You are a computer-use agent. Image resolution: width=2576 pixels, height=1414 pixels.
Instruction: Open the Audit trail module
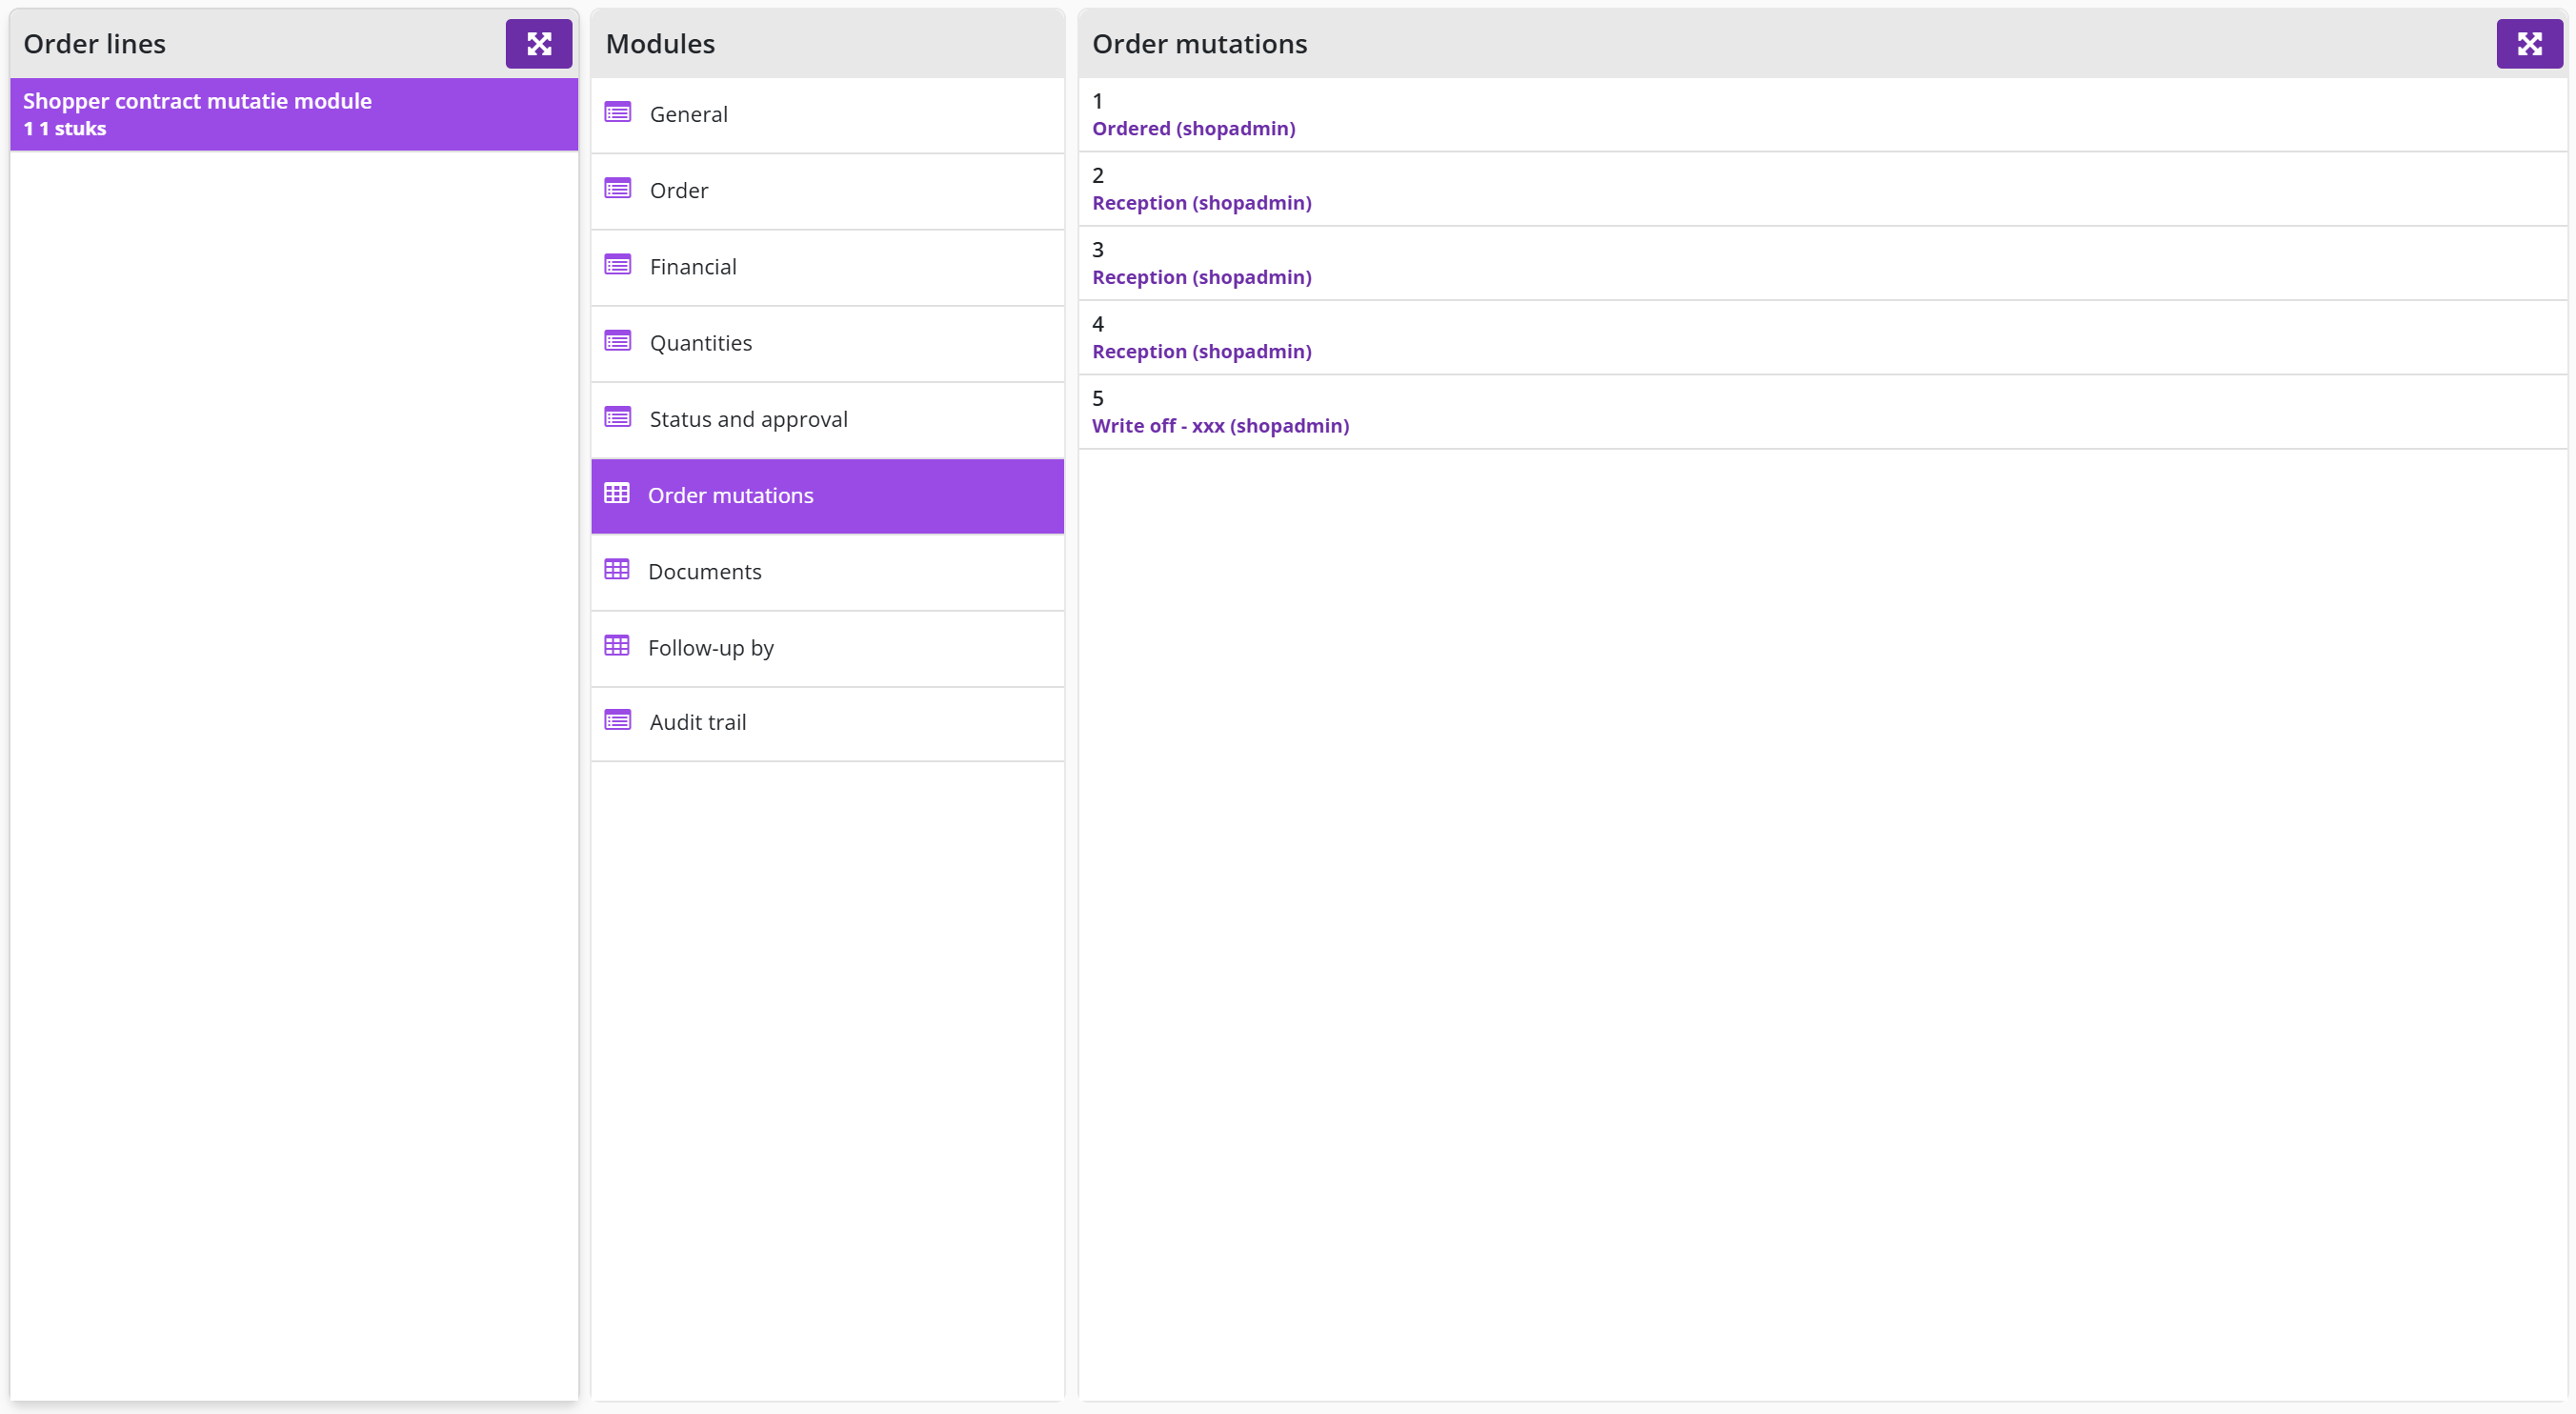[827, 723]
